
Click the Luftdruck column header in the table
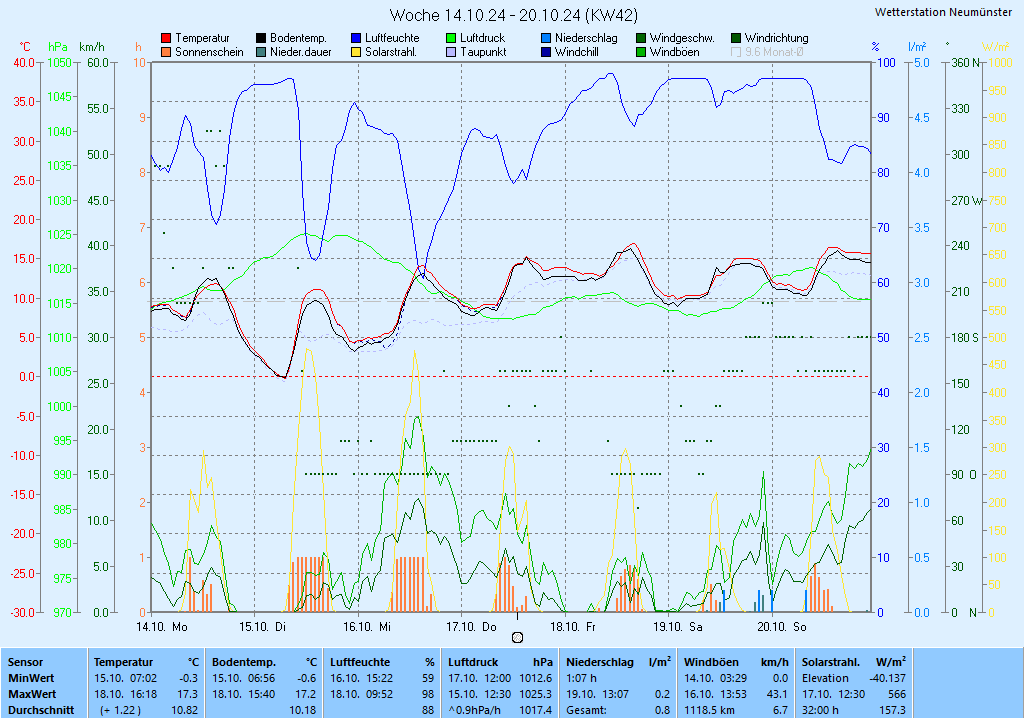pyautogui.click(x=473, y=662)
